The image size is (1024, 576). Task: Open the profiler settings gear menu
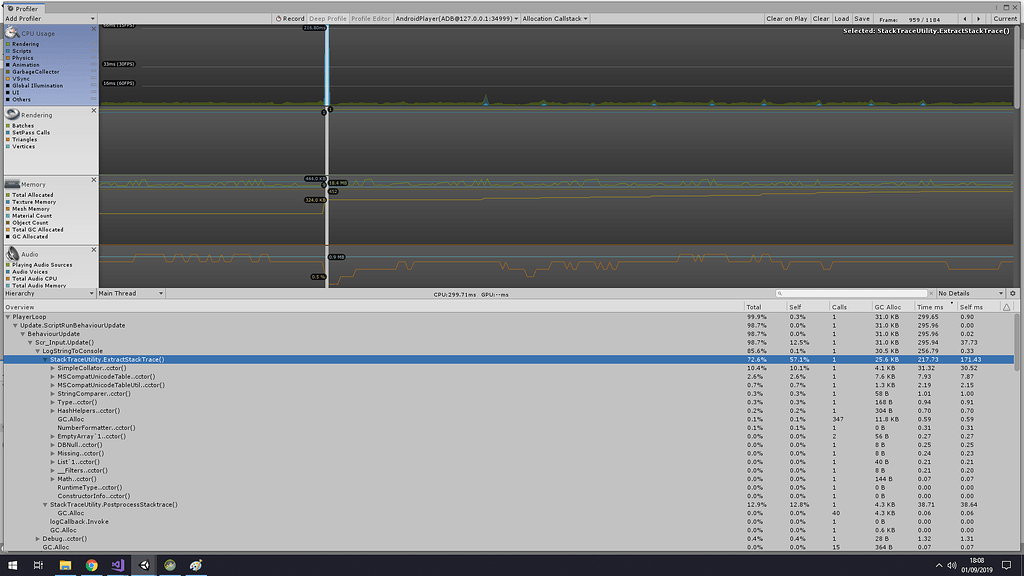(1012, 293)
